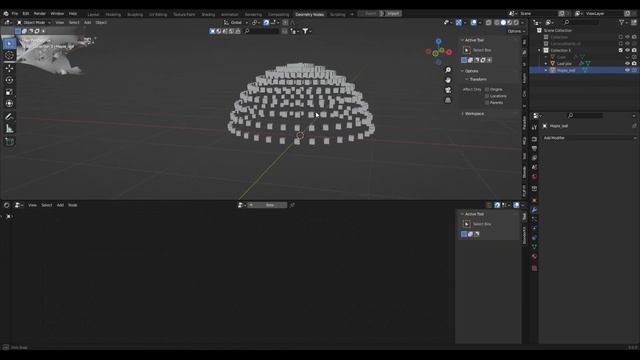Open the Material properties tab
Viewport: 640px width, 360px height.
(534, 256)
